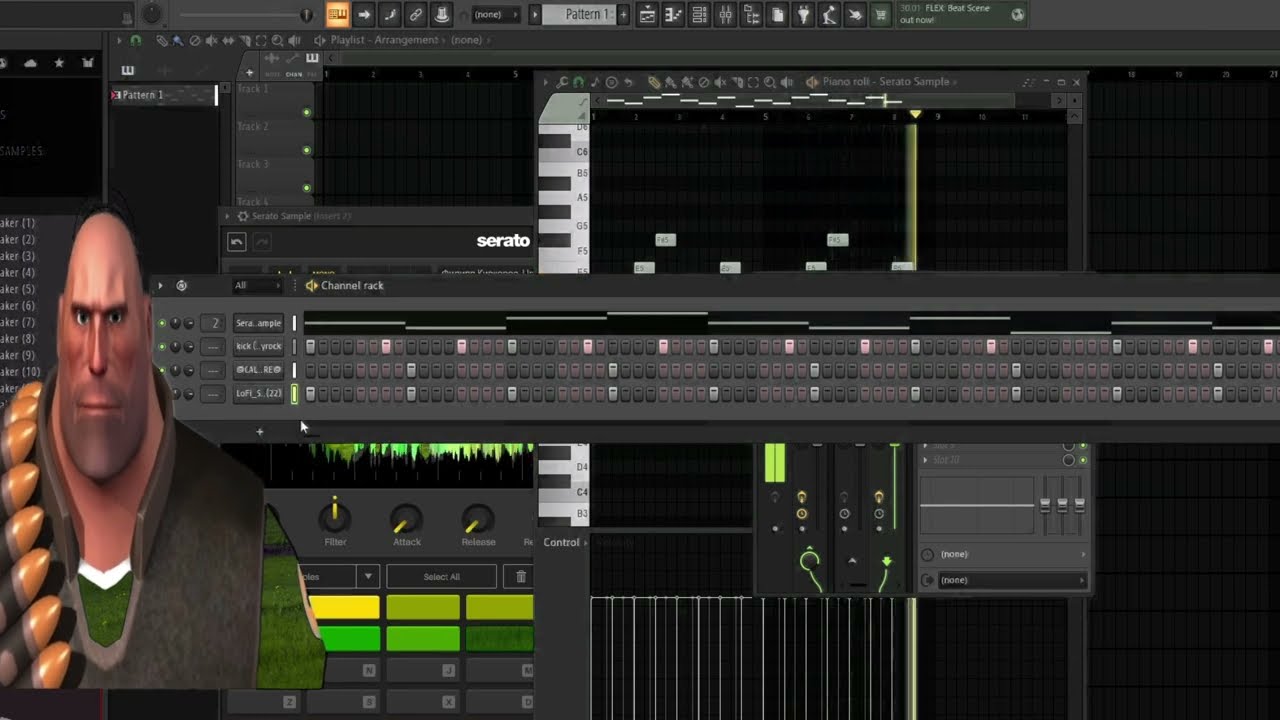This screenshot has height=720, width=1280.
Task: Open the @CAL..RE@ channel button
Action: (x=258, y=370)
